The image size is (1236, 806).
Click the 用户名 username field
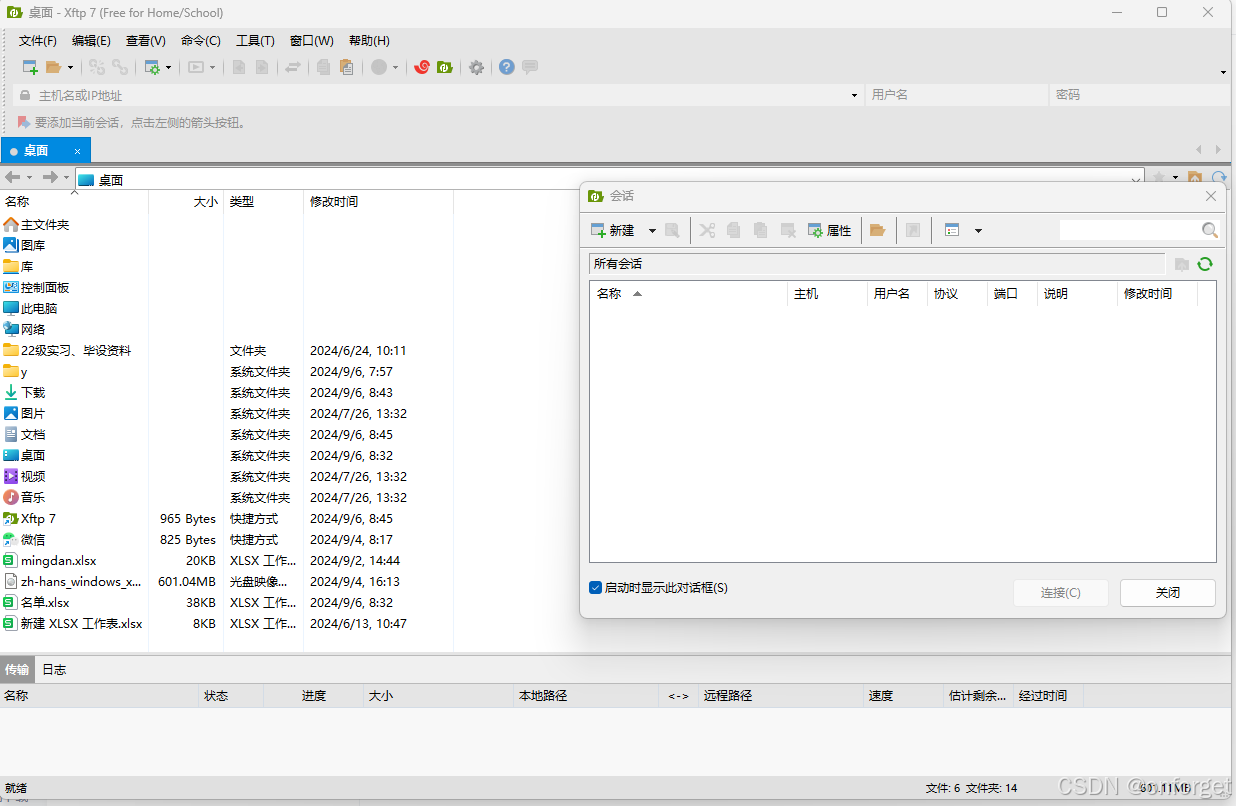(957, 95)
